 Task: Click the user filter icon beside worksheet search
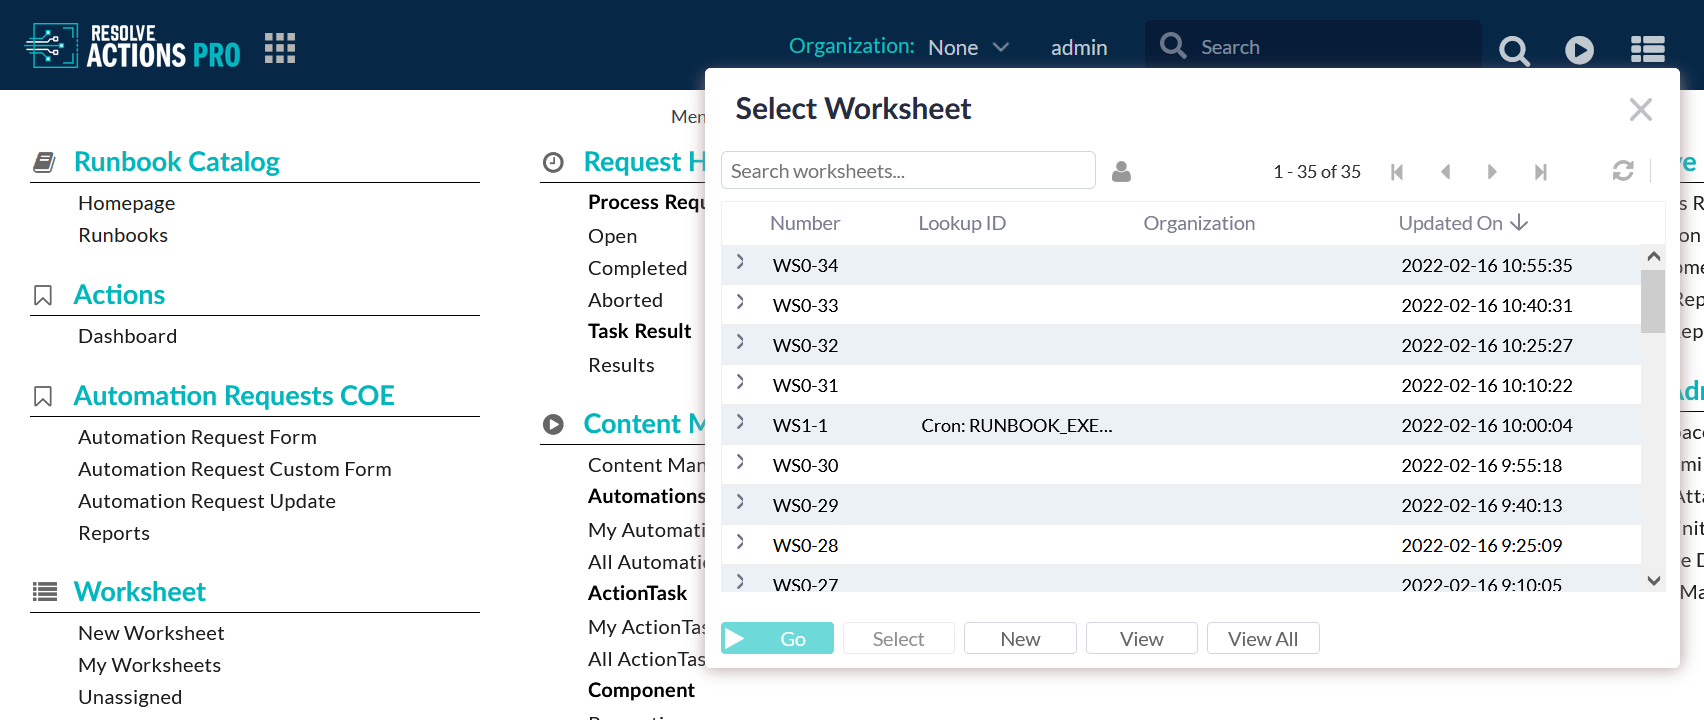click(1121, 172)
